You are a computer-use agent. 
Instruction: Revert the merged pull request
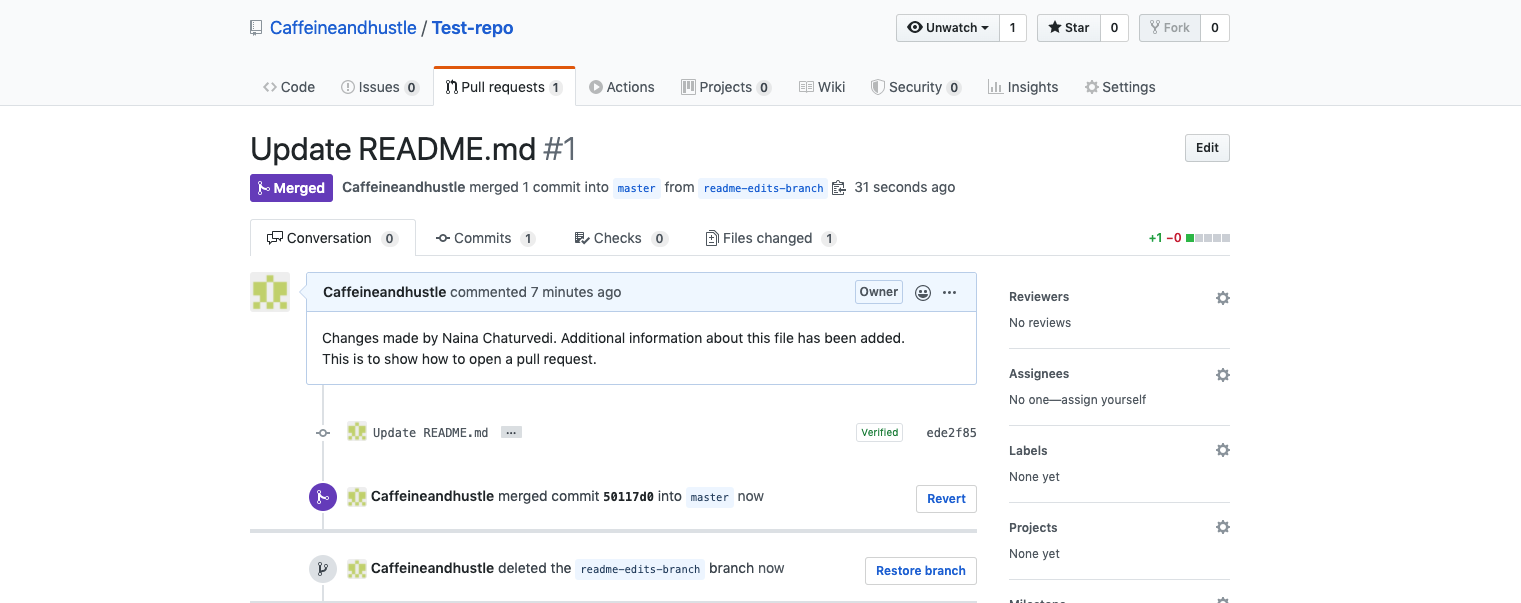(x=946, y=499)
